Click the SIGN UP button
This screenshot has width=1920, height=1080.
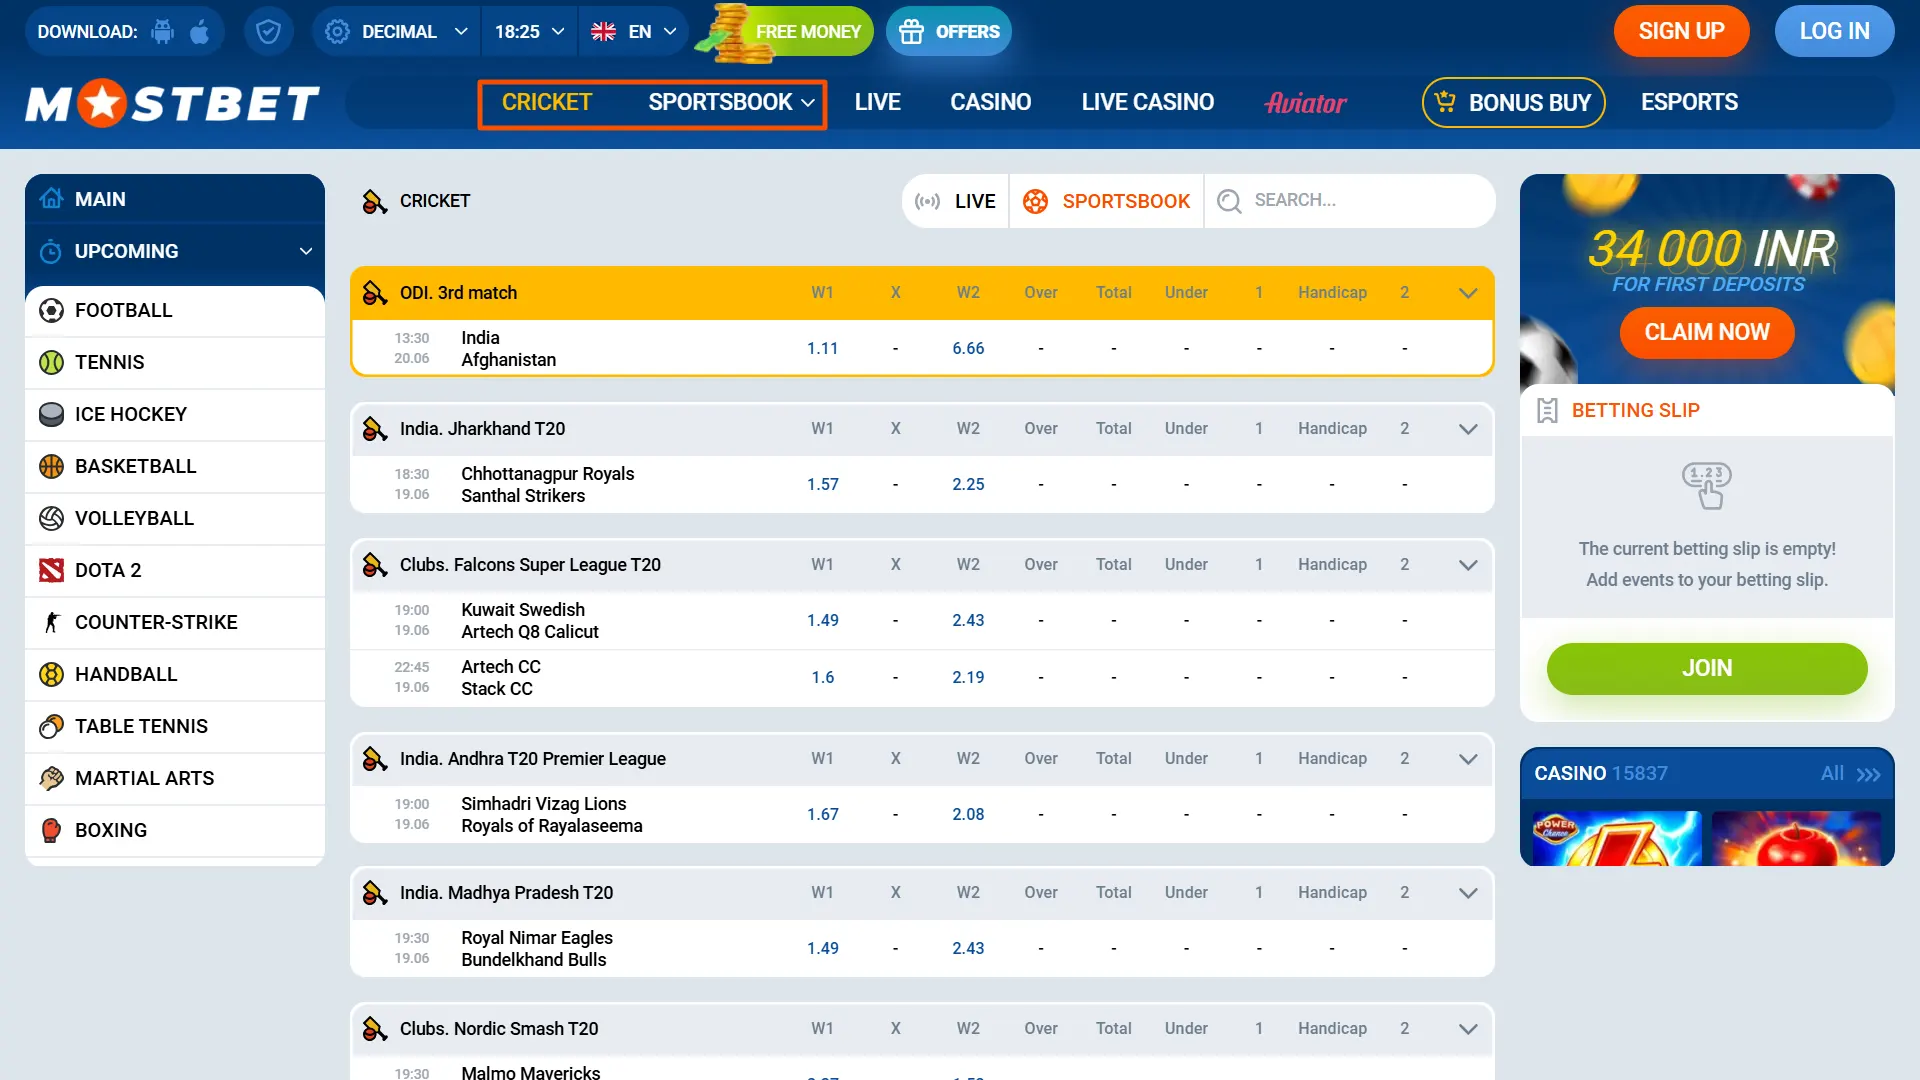(1681, 32)
